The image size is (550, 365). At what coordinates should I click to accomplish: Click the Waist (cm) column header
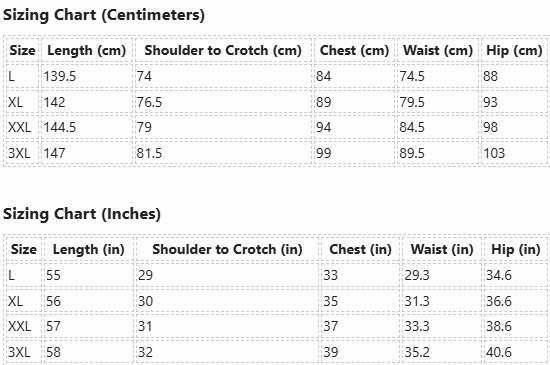tap(438, 50)
